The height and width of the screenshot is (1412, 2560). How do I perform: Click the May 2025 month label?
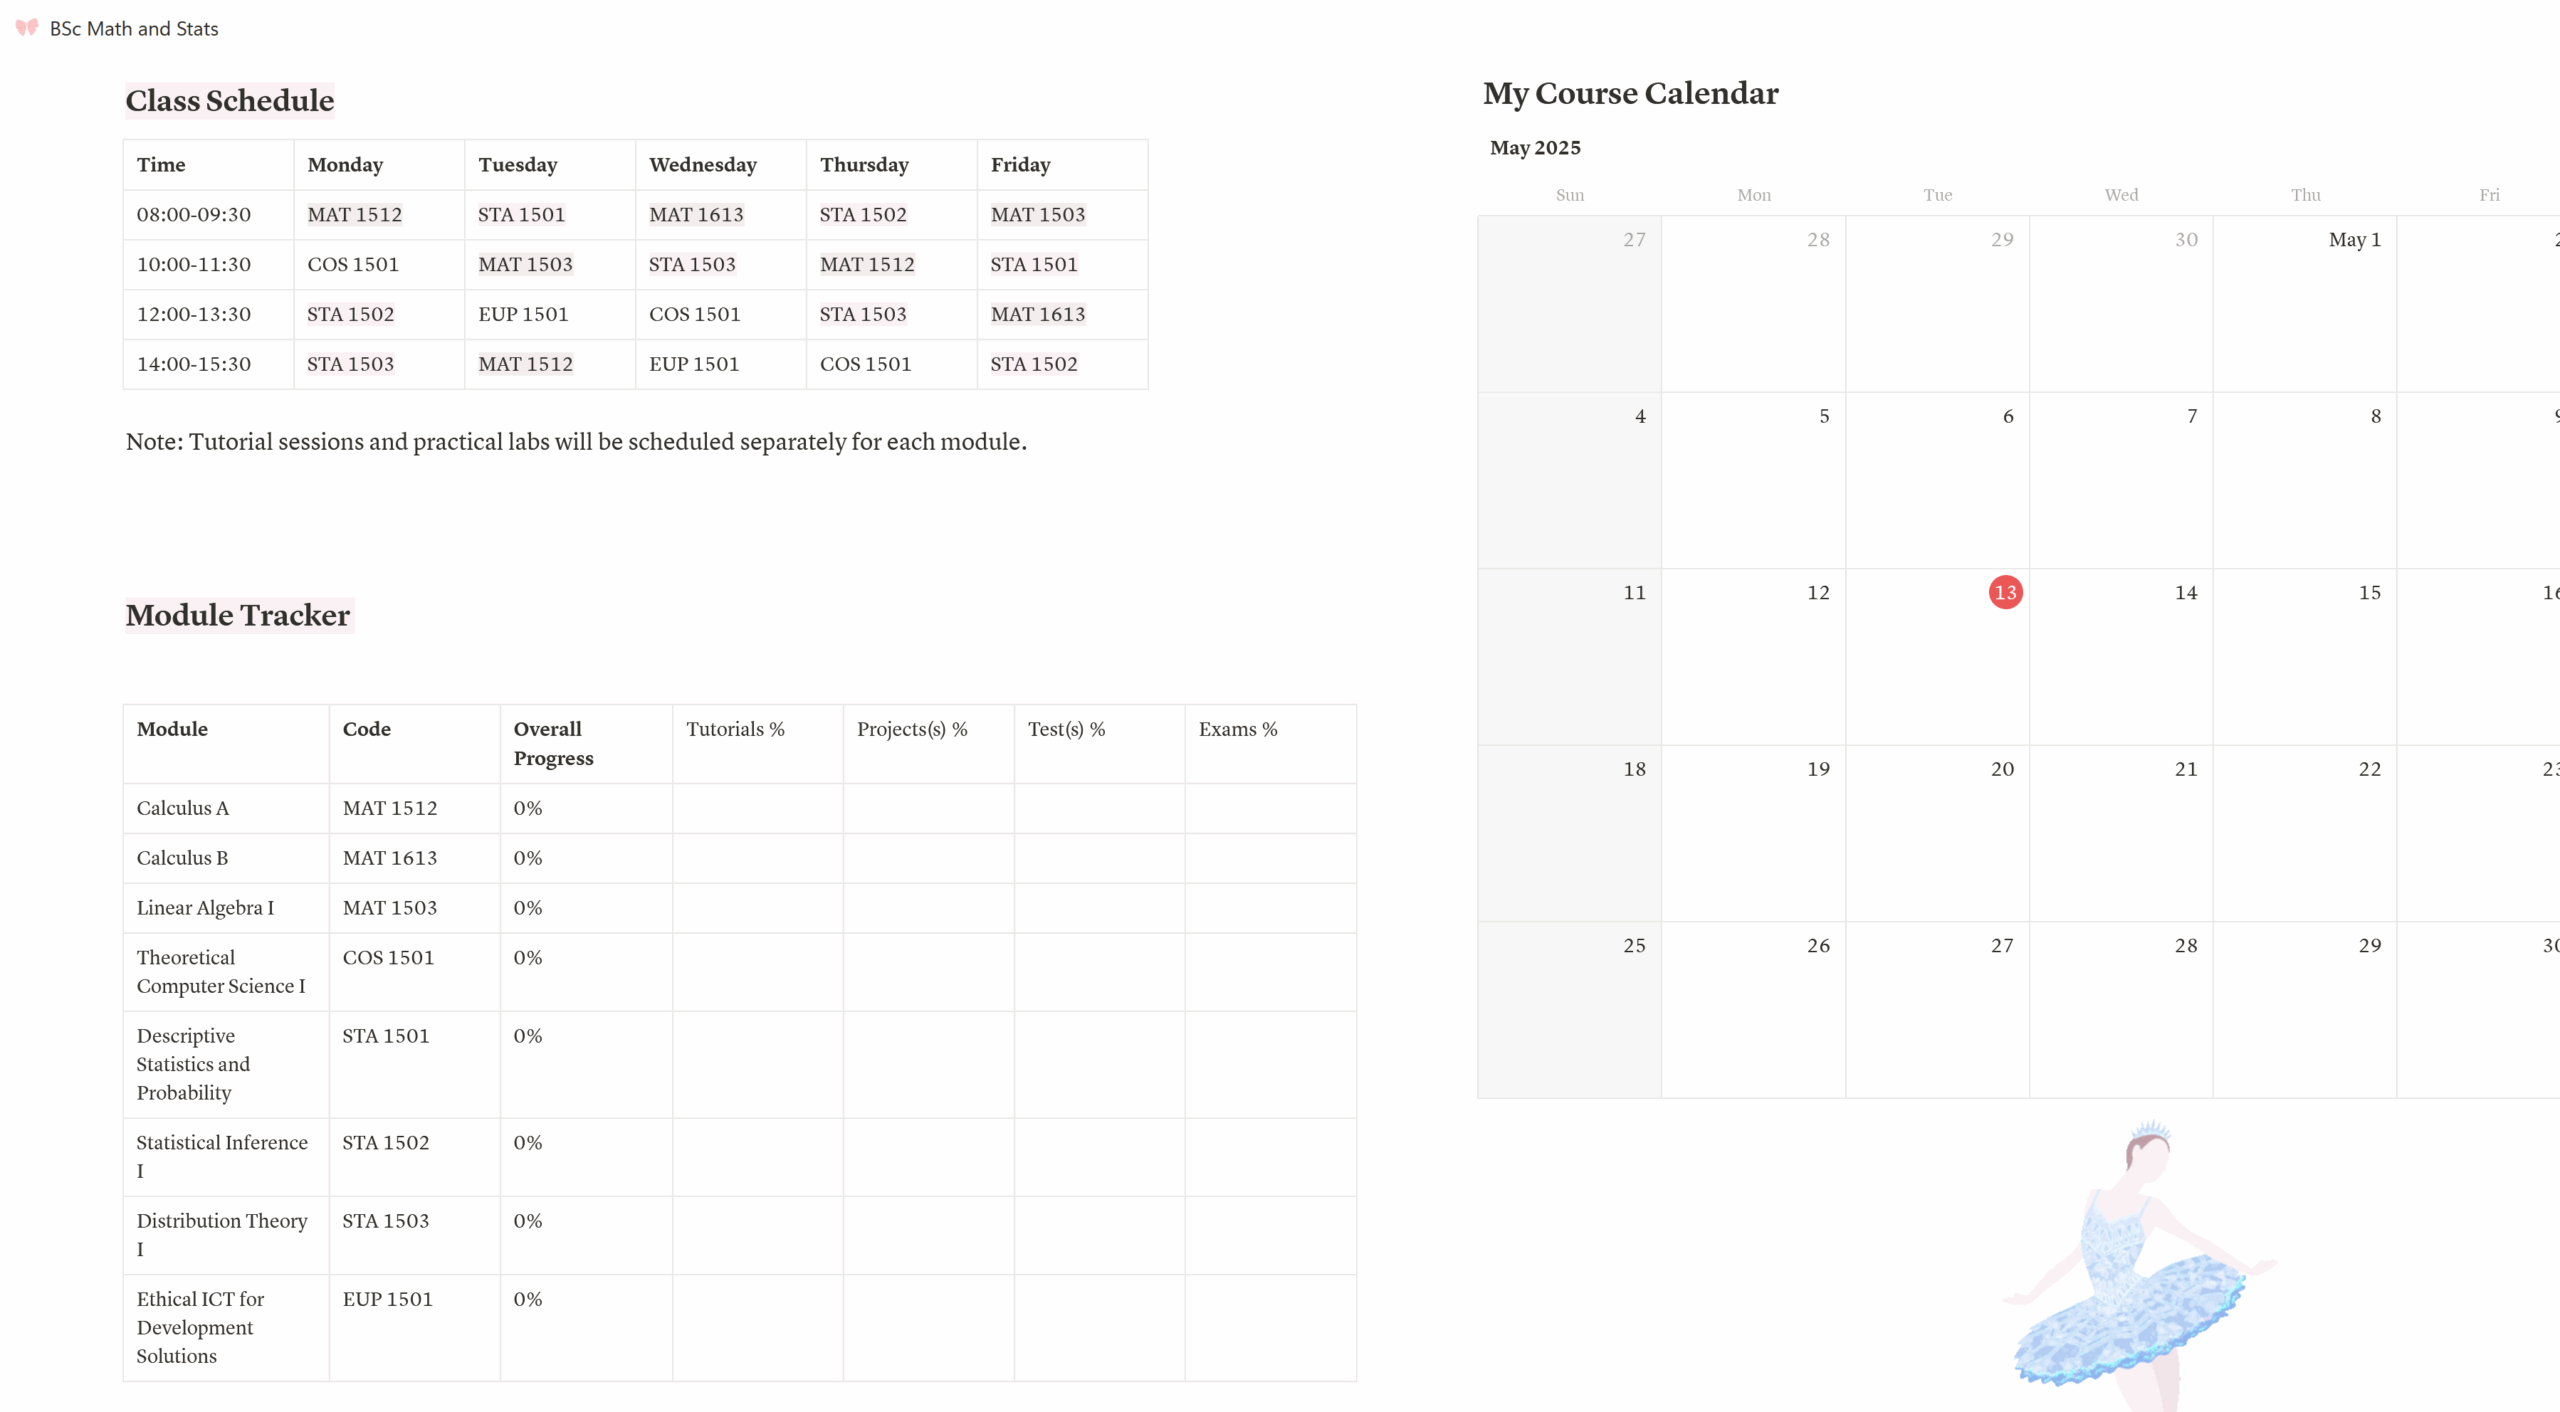point(1535,148)
